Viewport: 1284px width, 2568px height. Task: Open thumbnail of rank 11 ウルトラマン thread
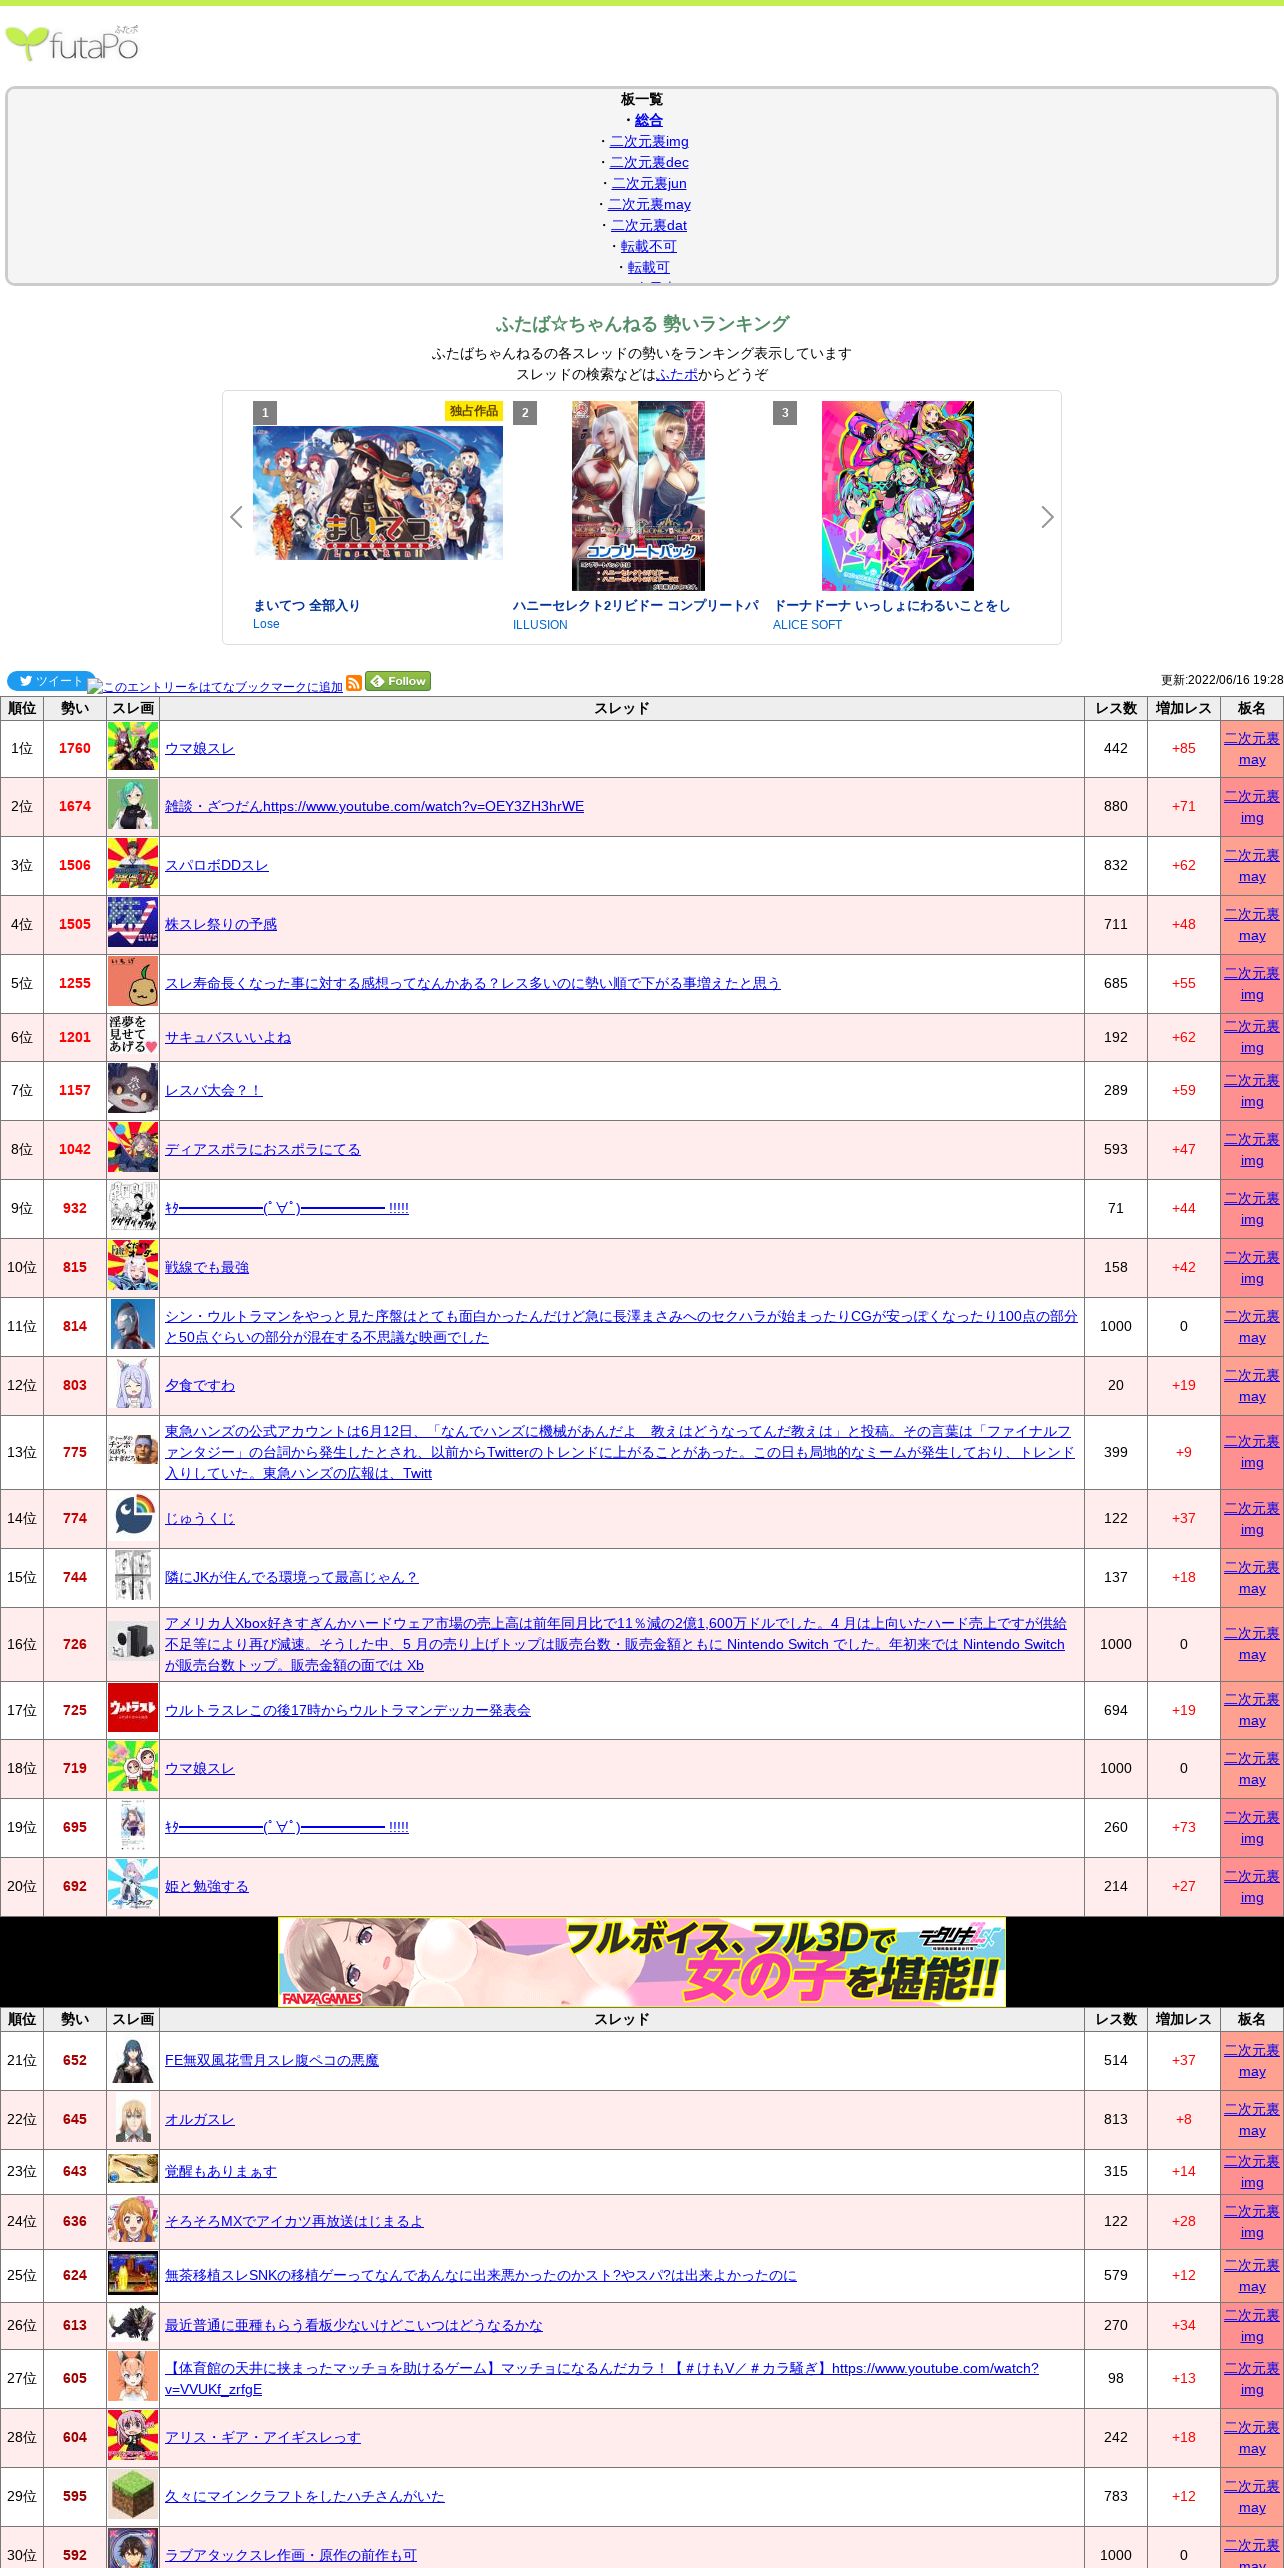point(133,1326)
